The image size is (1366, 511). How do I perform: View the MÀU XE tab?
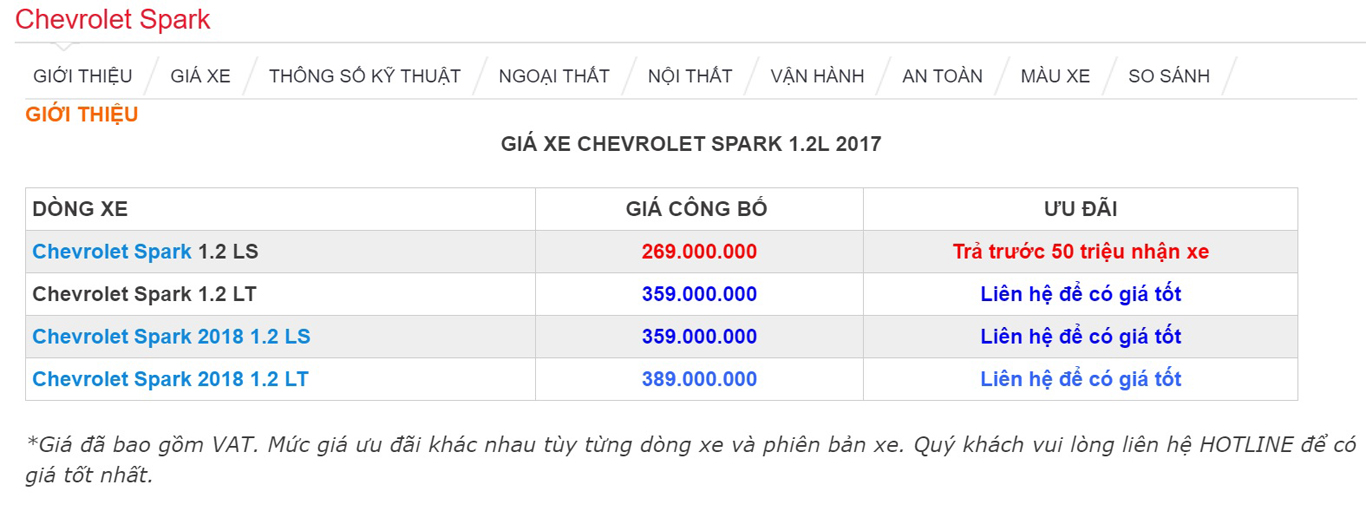pos(1055,76)
